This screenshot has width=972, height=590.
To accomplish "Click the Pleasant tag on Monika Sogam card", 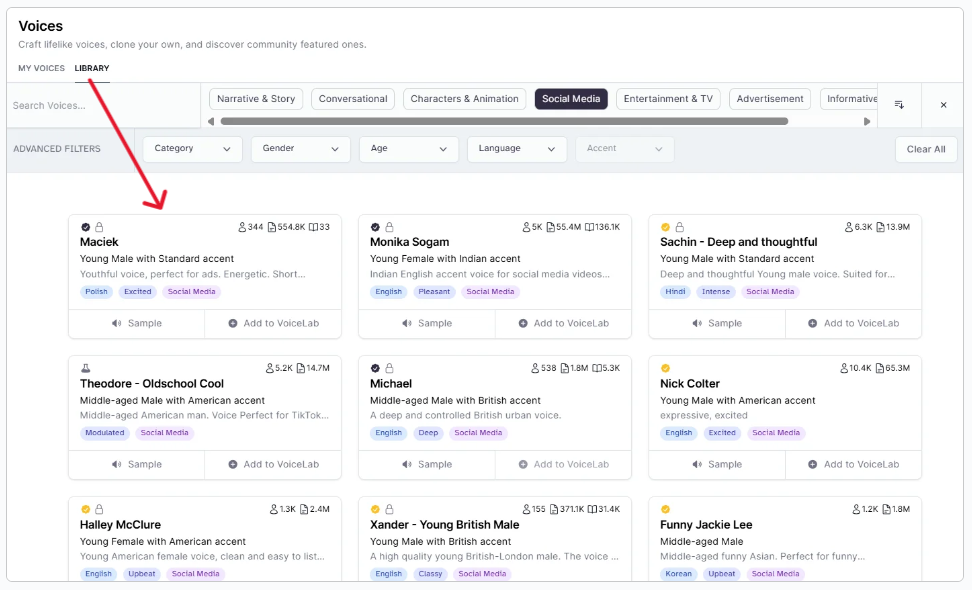I will click(434, 291).
